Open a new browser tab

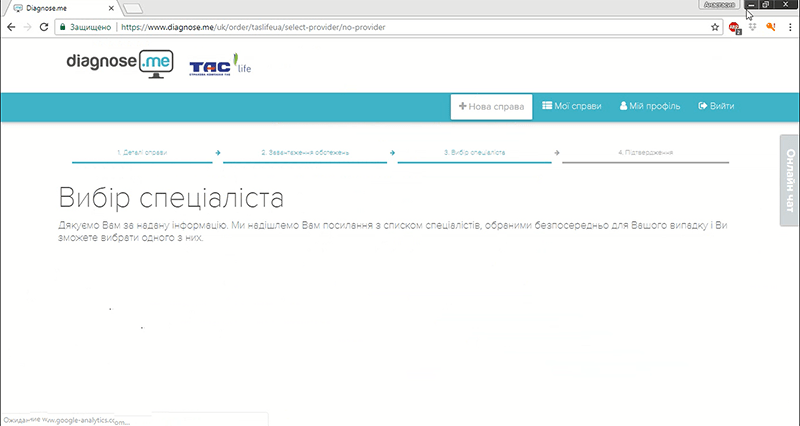tap(133, 8)
